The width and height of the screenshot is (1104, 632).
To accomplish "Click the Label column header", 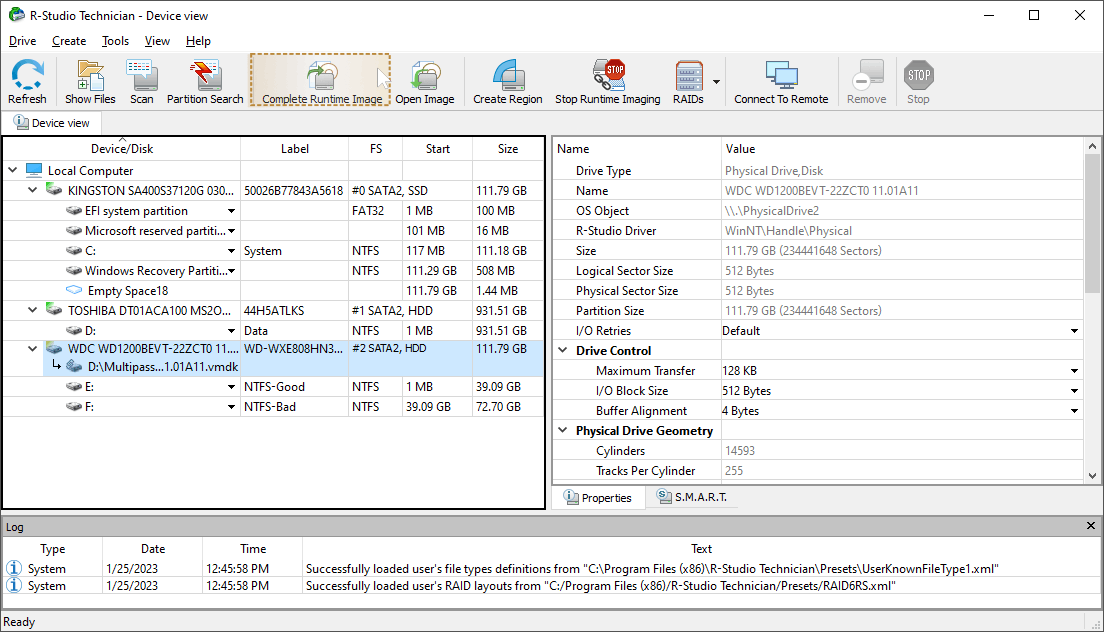I will tap(294, 148).
